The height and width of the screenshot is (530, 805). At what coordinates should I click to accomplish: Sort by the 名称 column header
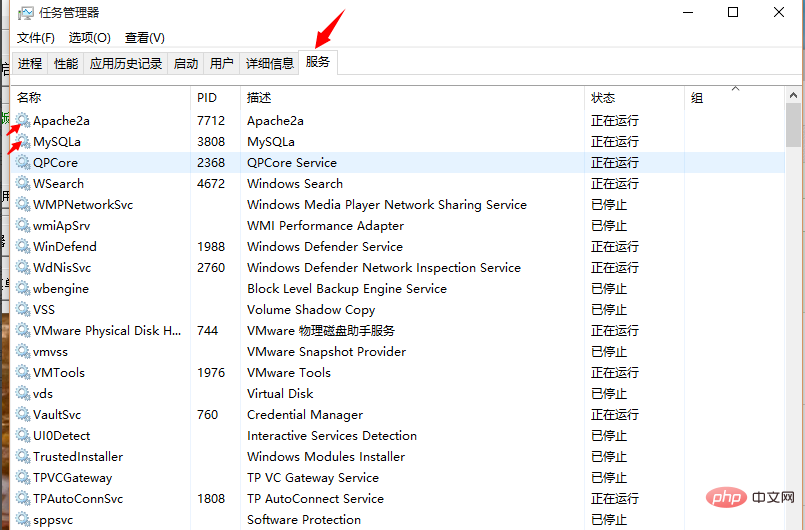point(101,98)
